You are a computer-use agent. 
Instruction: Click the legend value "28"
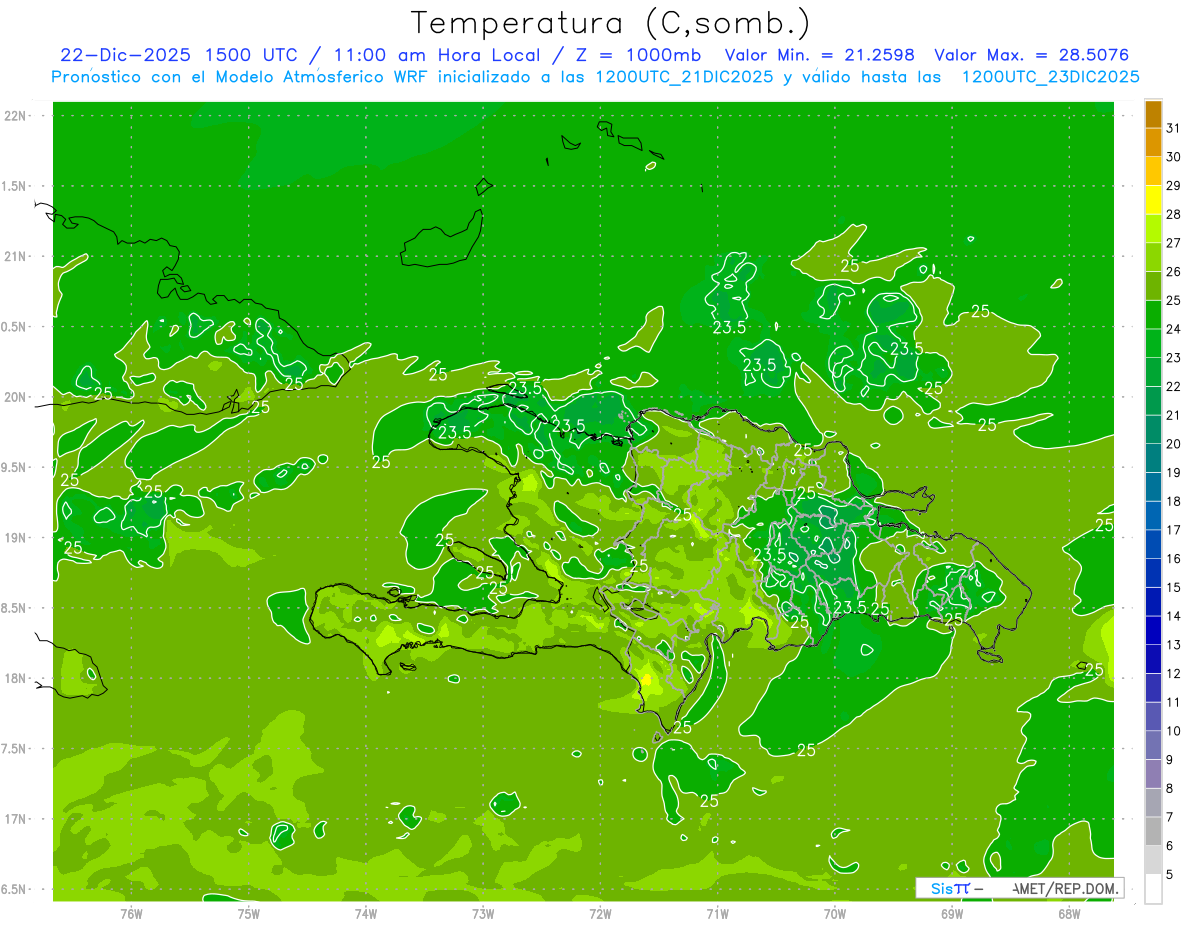(x=1173, y=214)
